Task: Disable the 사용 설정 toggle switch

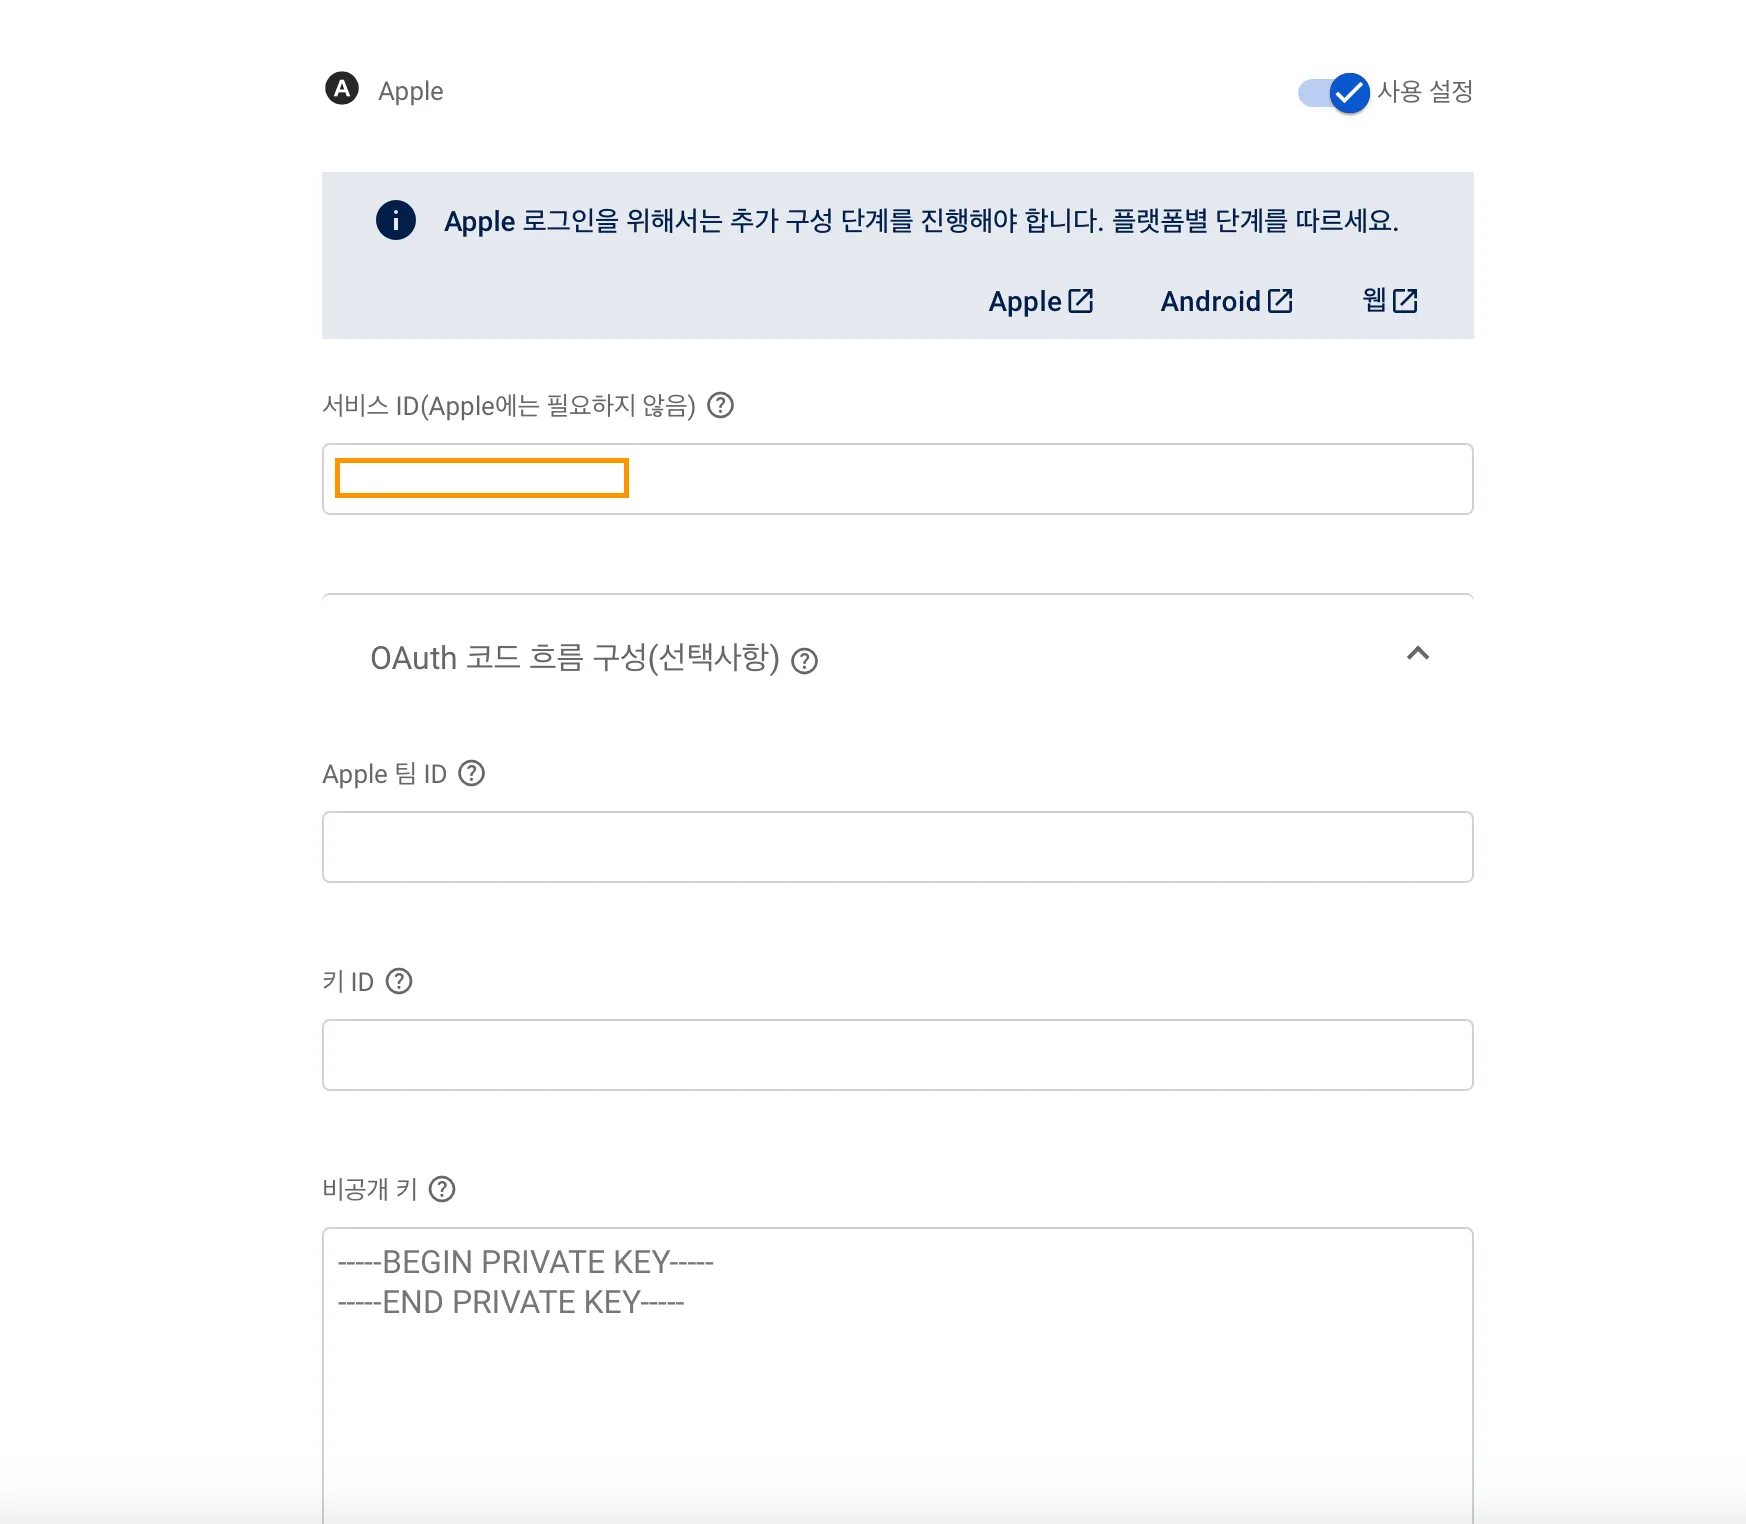Action: pyautogui.click(x=1334, y=93)
